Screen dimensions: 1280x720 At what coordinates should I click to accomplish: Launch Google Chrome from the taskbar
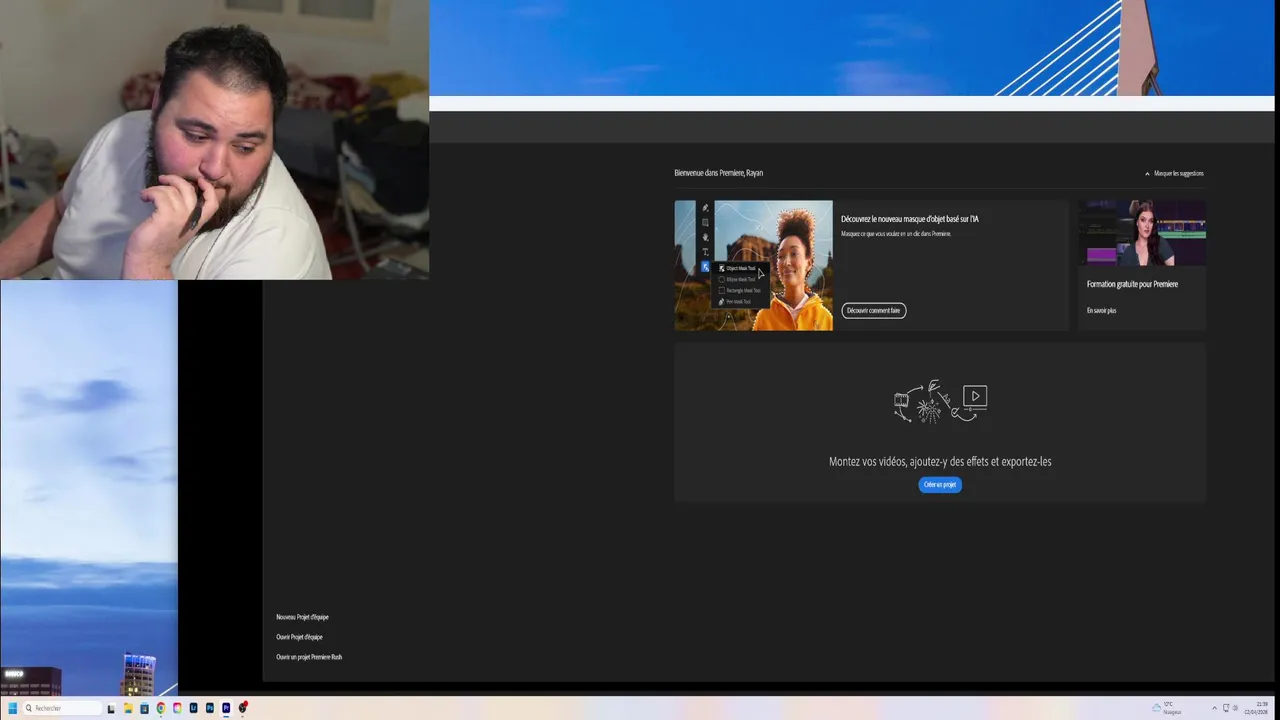(160, 708)
